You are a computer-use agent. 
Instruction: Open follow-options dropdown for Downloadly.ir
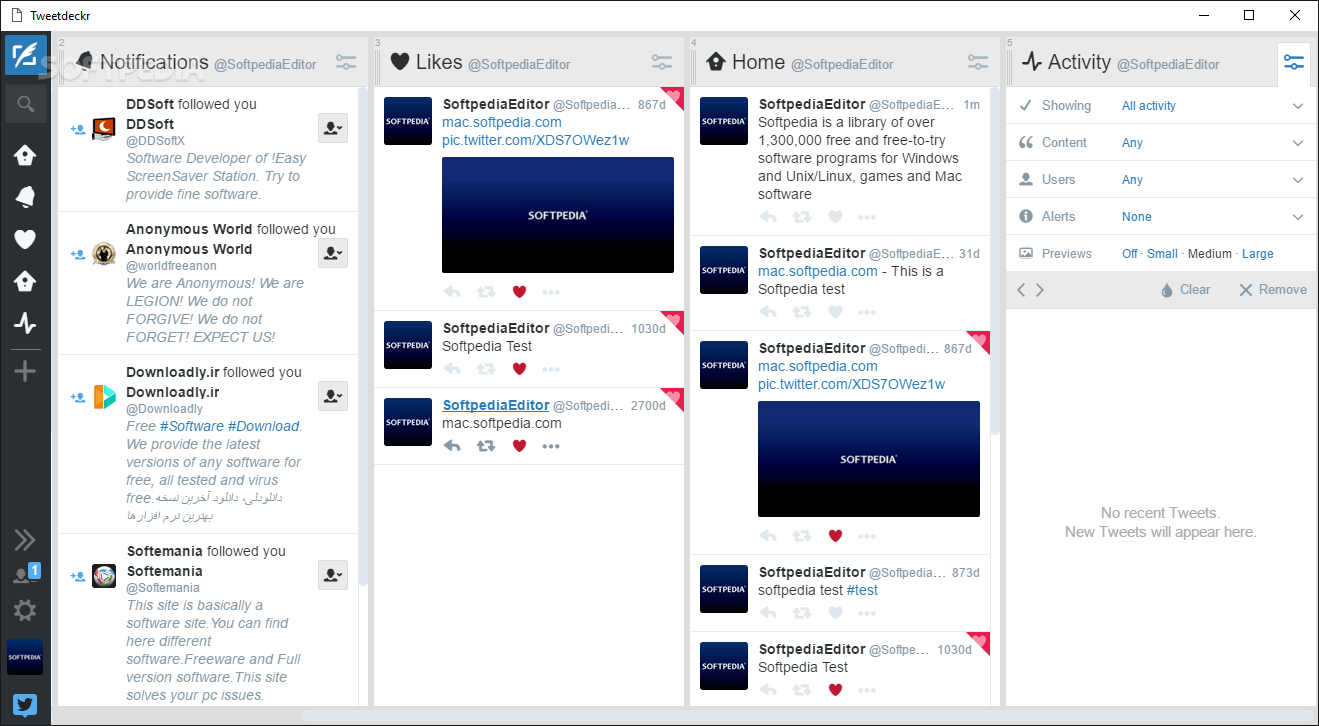[x=333, y=396]
